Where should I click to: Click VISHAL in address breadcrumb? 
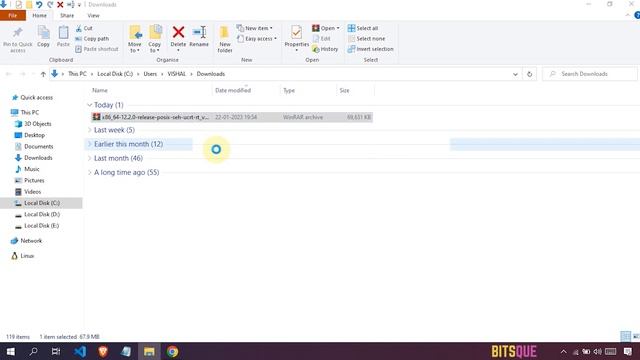click(x=177, y=74)
